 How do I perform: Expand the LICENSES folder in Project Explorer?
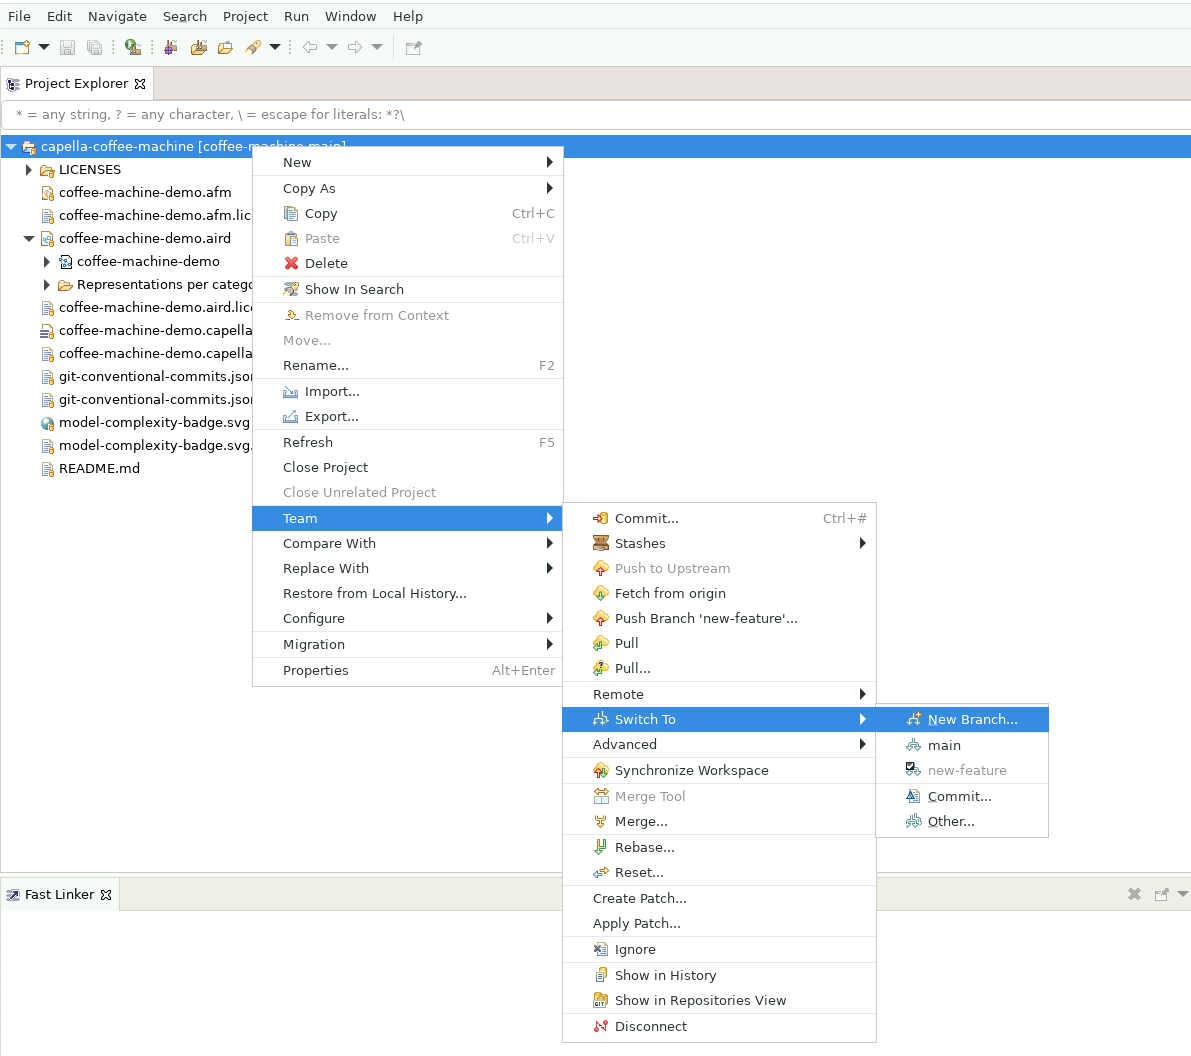click(28, 170)
